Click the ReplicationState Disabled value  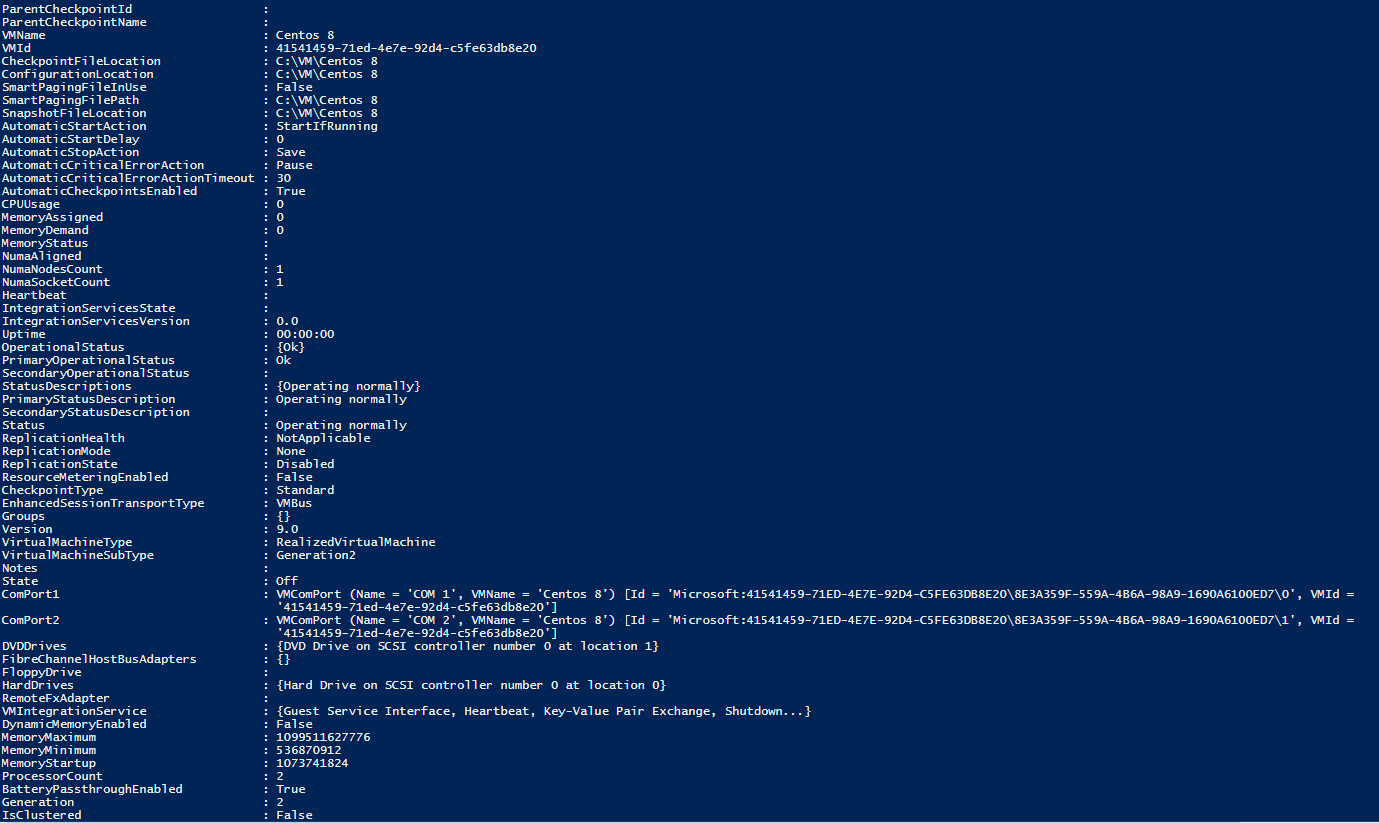(x=305, y=464)
